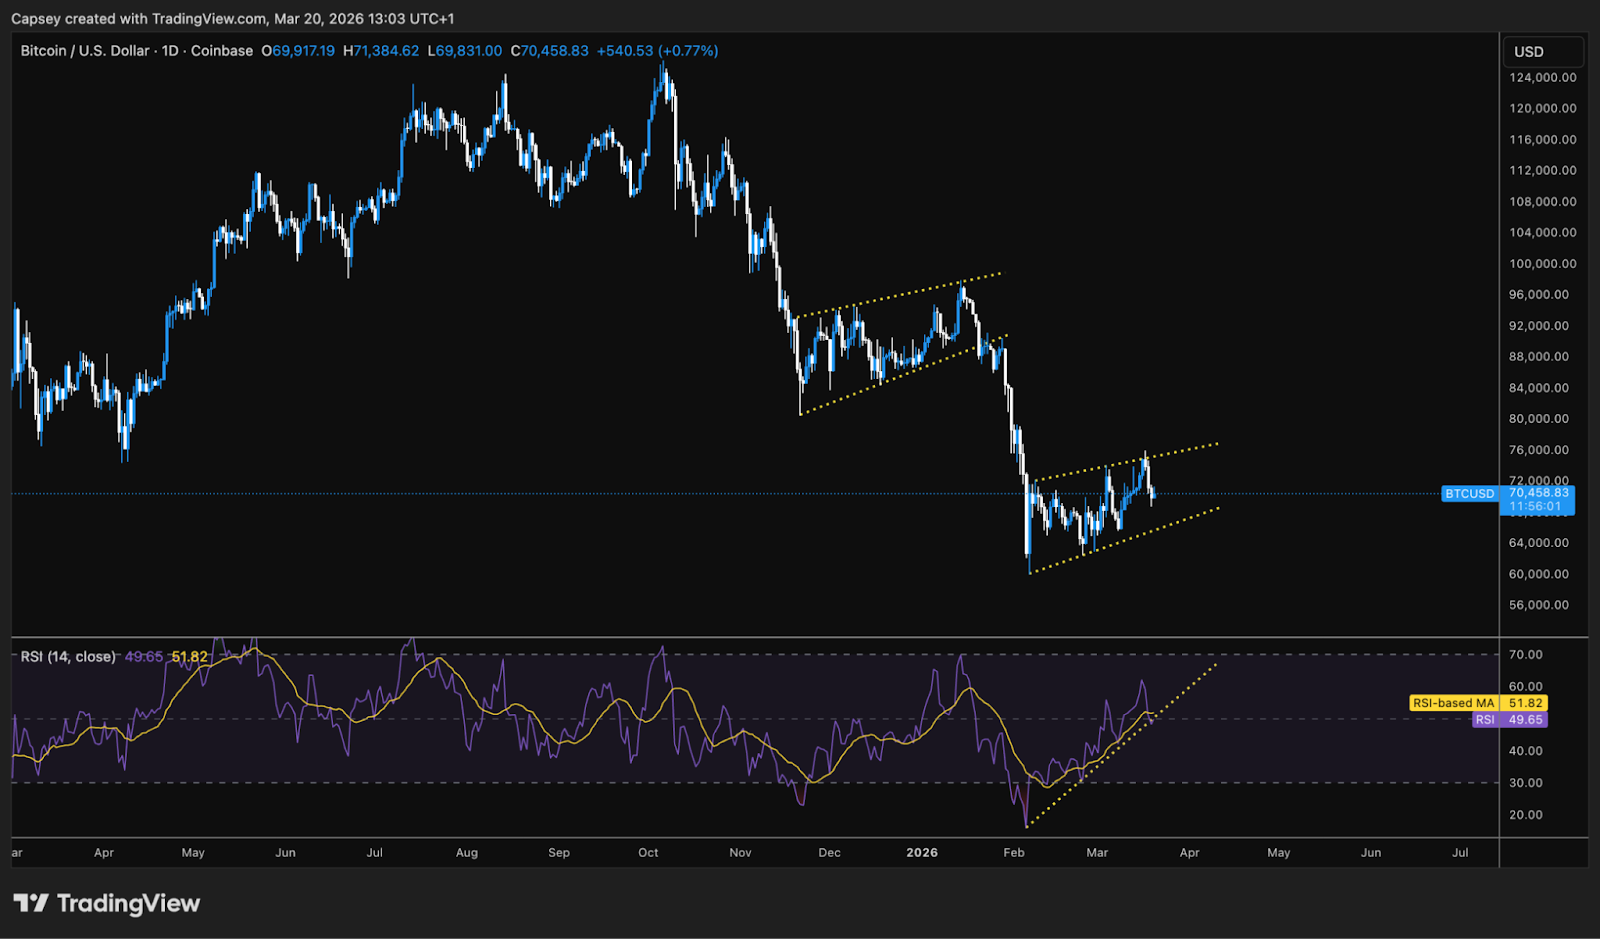
Task: Click the time scale below the RSI pane
Action: (x=750, y=853)
